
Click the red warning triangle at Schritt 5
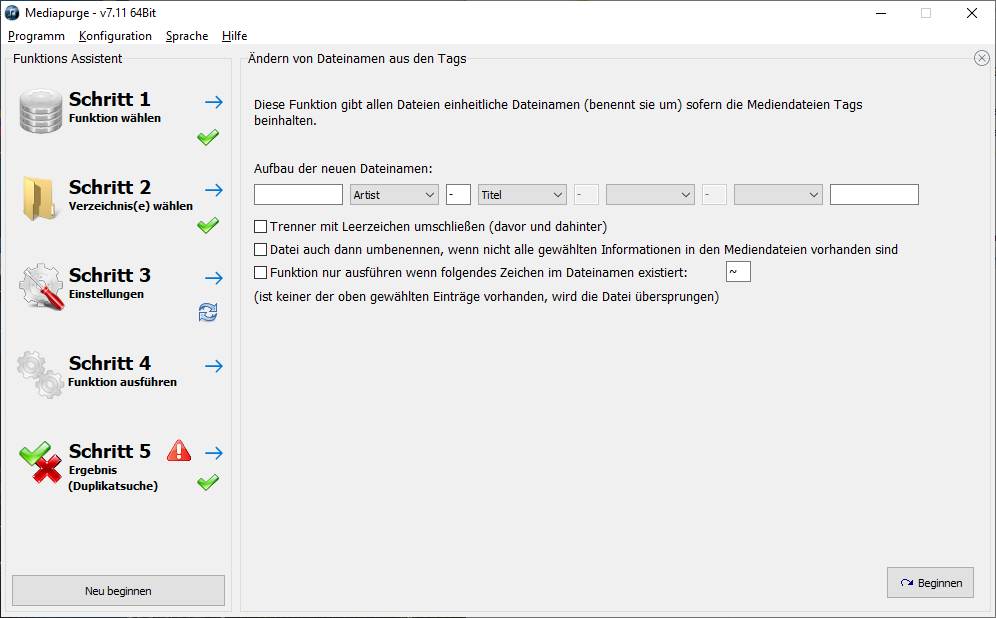click(x=179, y=451)
